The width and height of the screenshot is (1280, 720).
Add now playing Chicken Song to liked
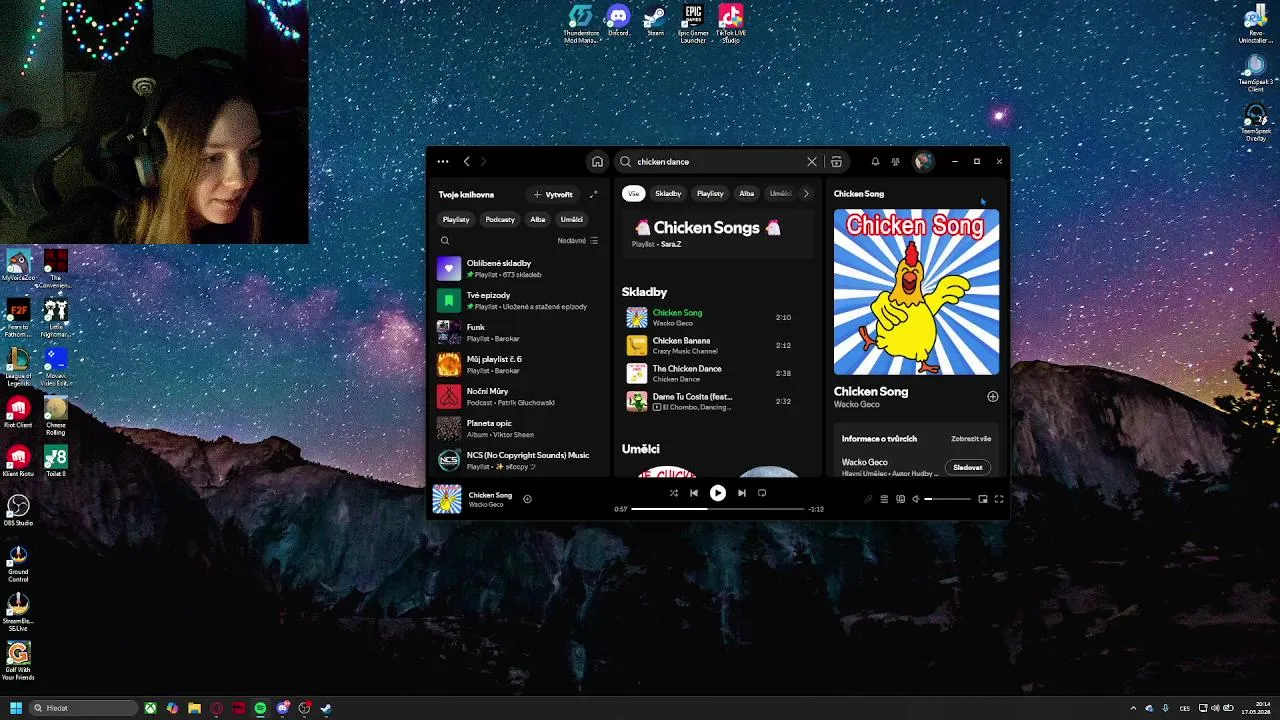click(x=527, y=499)
